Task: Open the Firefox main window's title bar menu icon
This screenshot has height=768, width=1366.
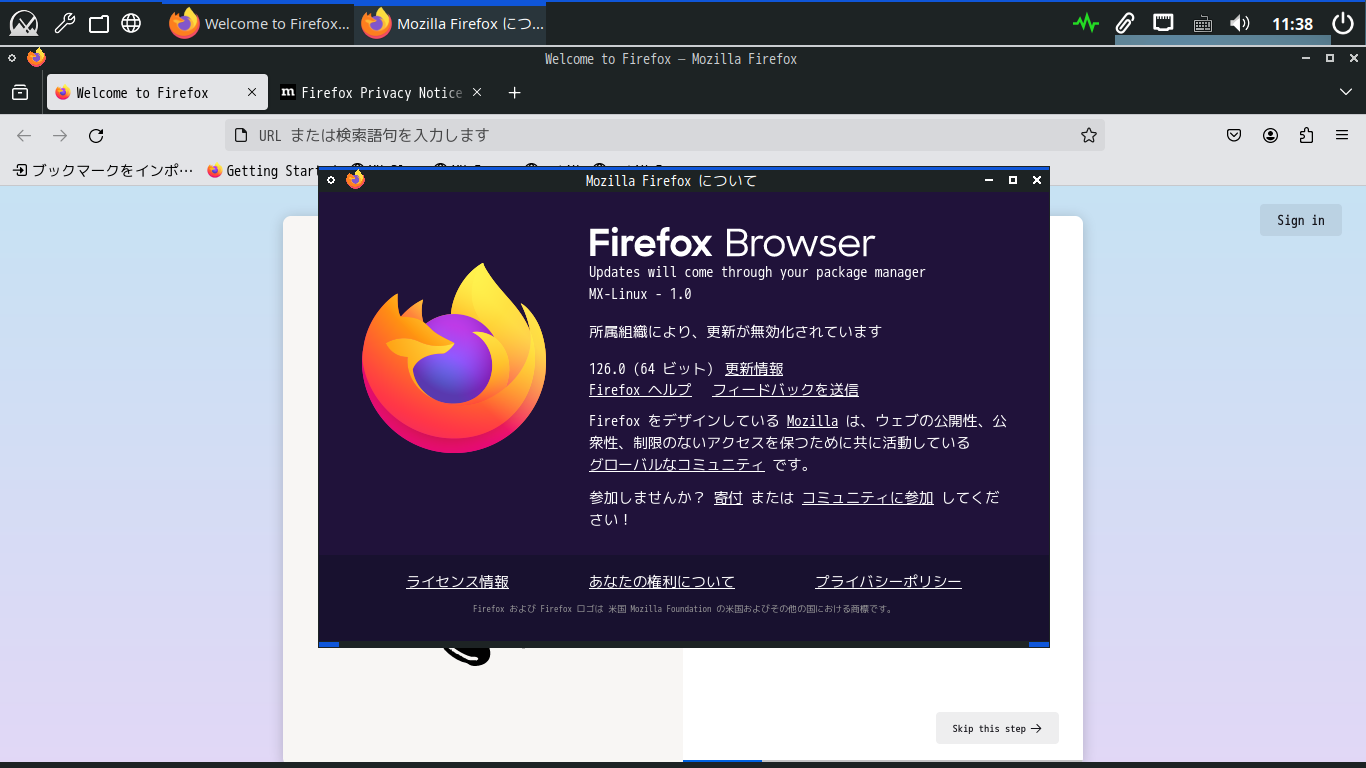Action: click(x=12, y=59)
